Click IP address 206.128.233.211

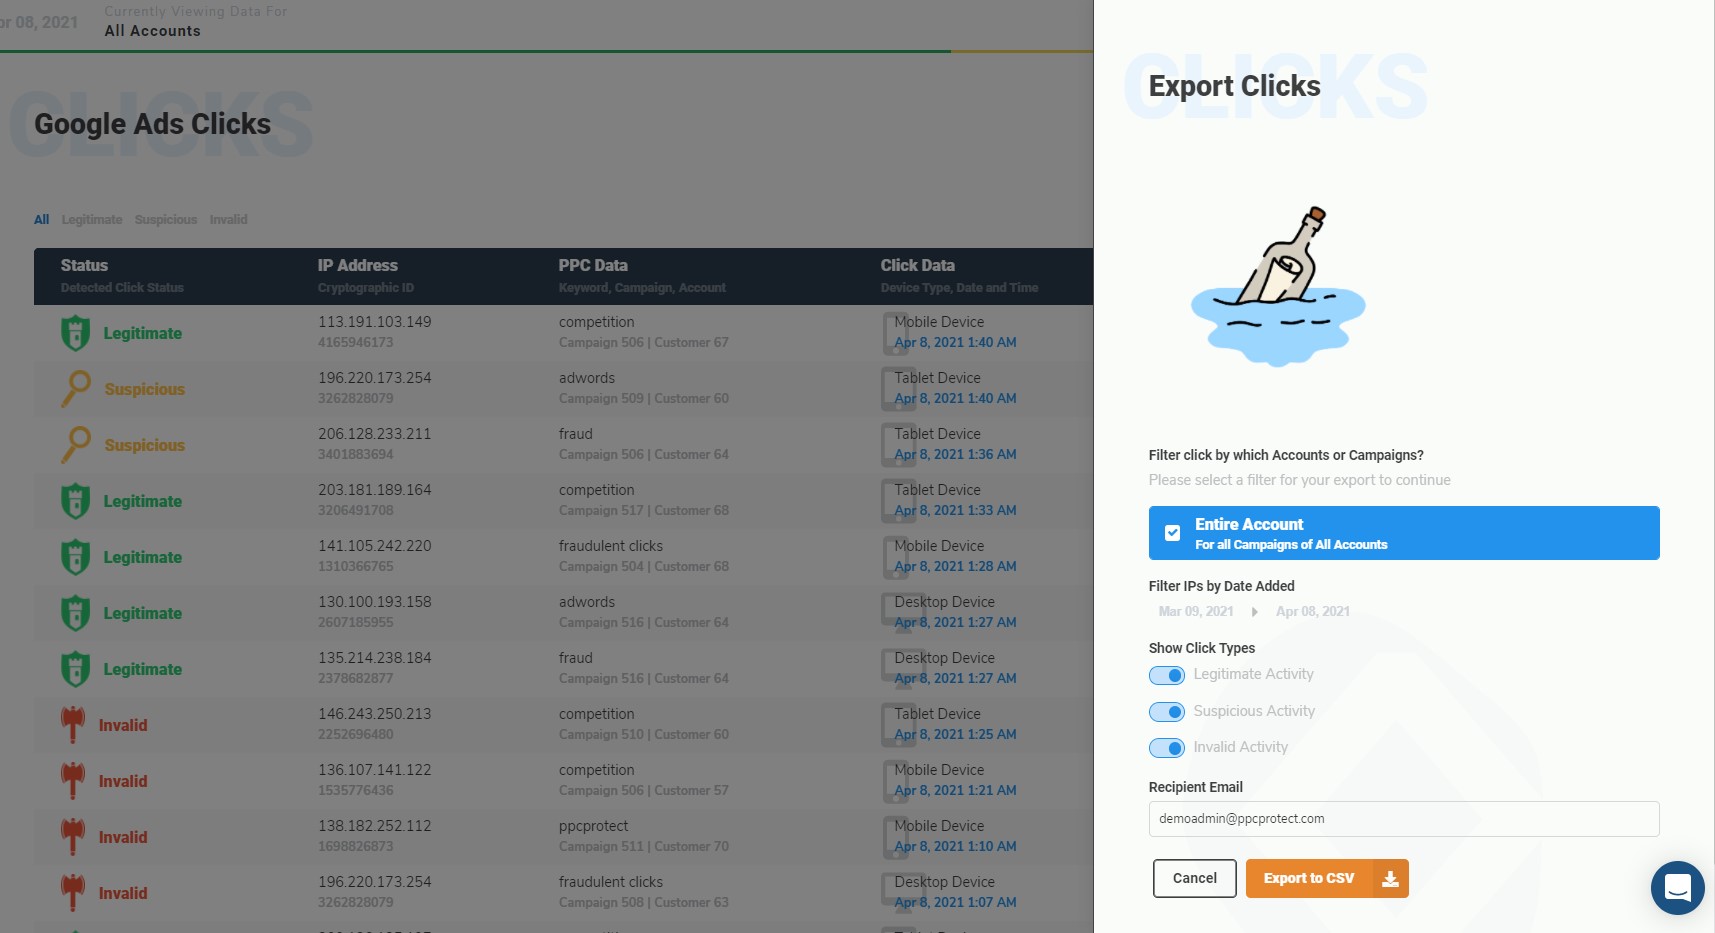point(375,434)
